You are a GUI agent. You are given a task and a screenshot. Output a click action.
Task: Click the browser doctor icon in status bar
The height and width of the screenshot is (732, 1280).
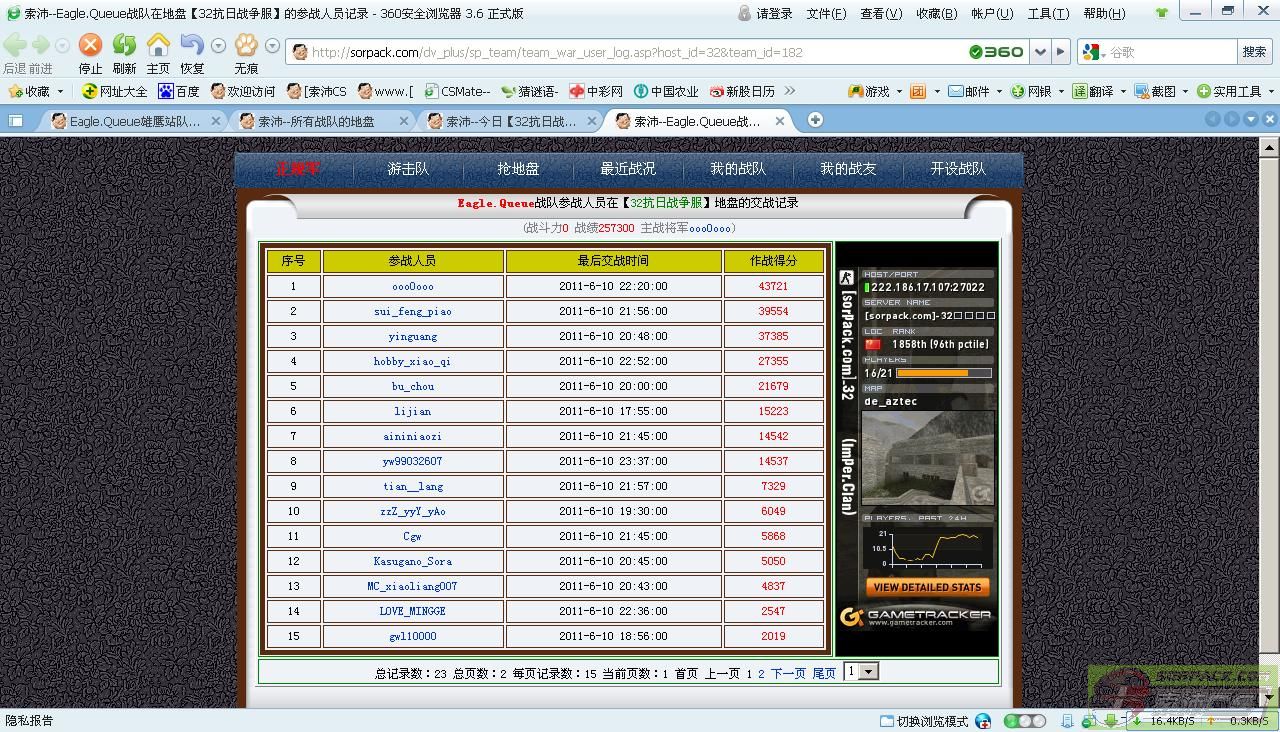pyautogui.click(x=983, y=721)
